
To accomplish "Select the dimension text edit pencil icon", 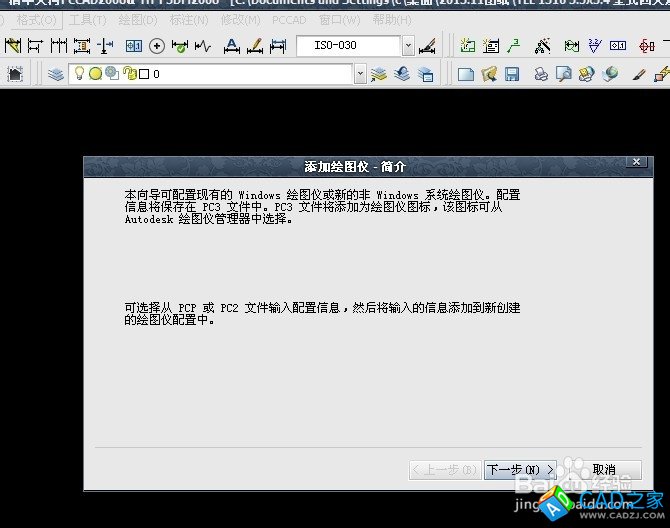I will 254,46.
